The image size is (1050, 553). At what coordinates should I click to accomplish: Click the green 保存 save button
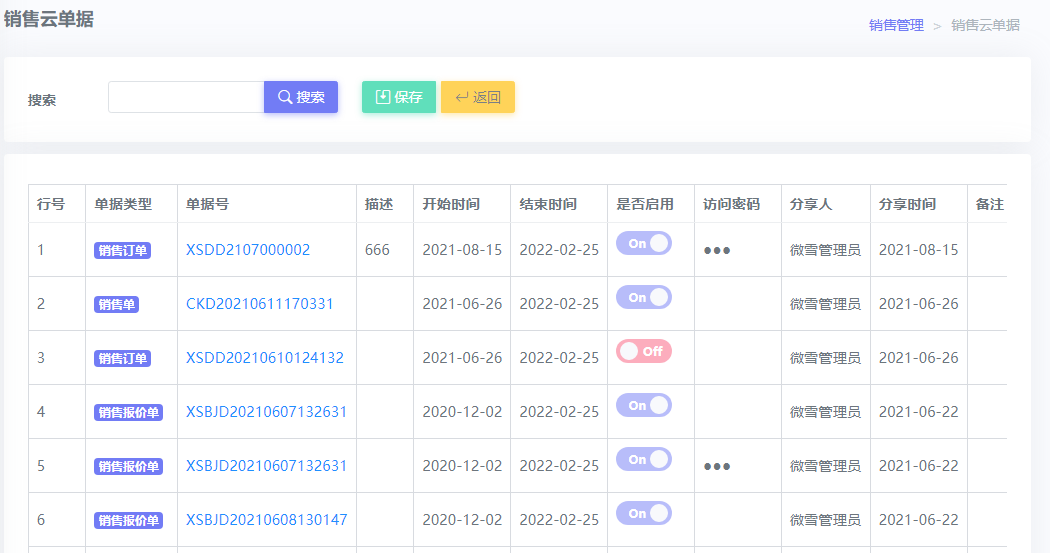[x=399, y=97]
